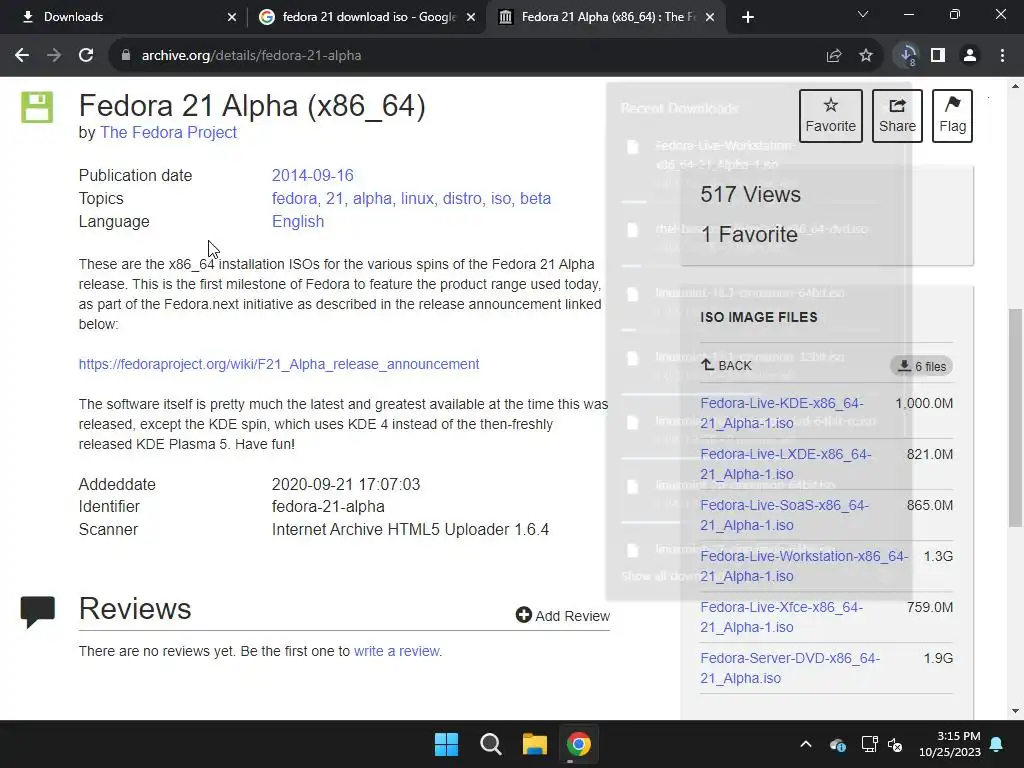Click the share page icon in address bar
This screenshot has height=768, width=1024.
coord(834,56)
